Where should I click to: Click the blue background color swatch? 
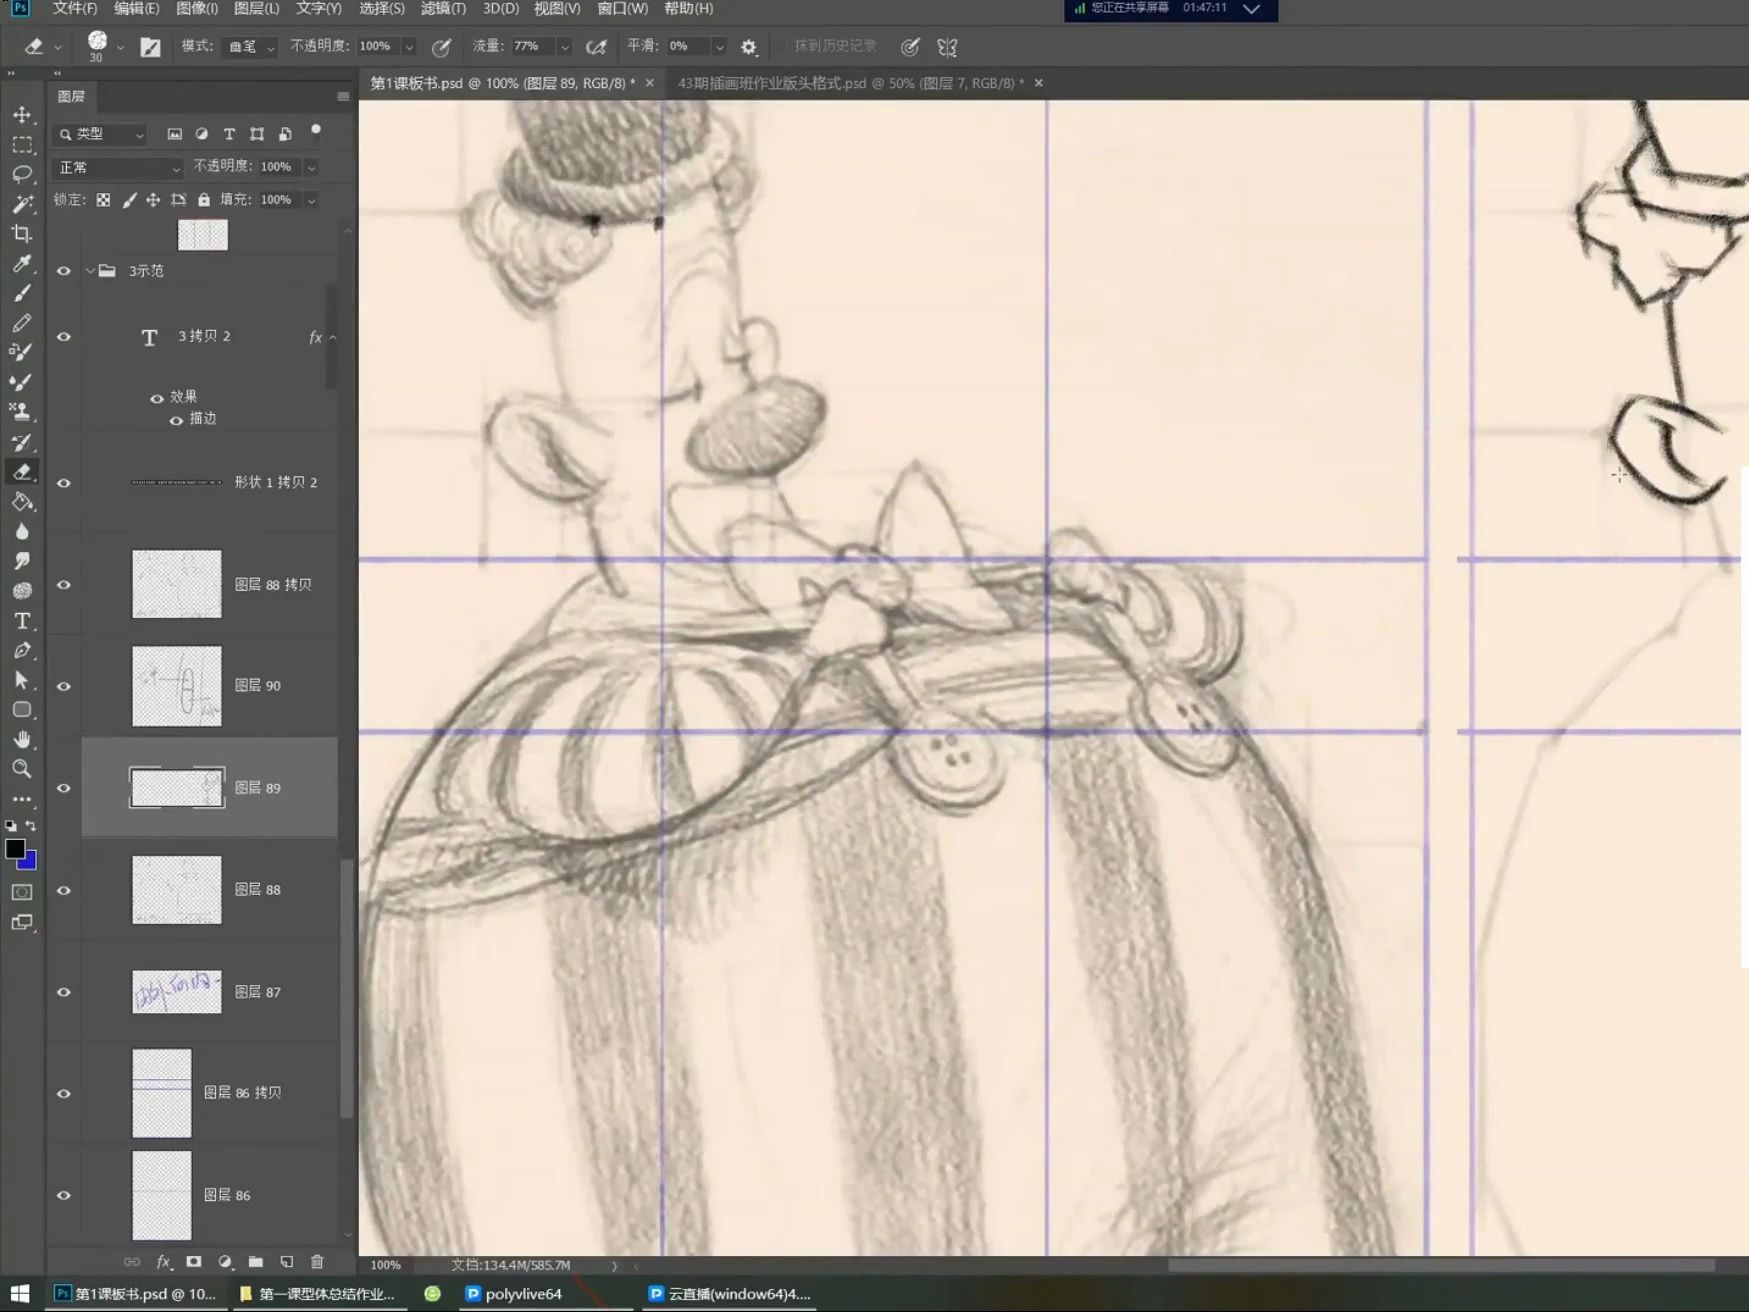click(x=29, y=862)
